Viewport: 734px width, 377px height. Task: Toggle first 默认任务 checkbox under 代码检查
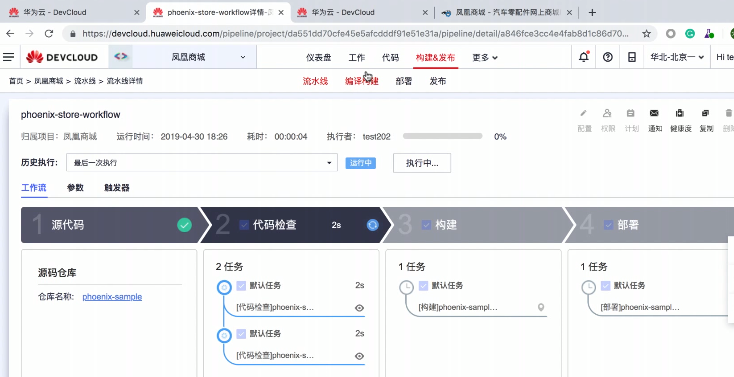241,285
